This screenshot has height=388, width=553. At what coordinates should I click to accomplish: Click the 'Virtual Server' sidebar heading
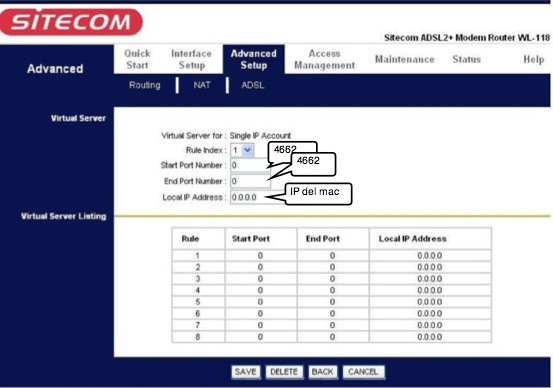click(x=78, y=118)
